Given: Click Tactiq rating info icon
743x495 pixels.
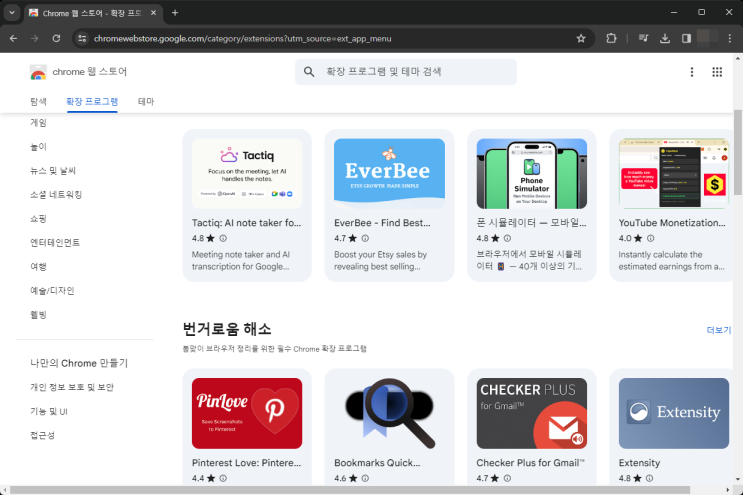Looking at the screenshot, I should click(223, 238).
